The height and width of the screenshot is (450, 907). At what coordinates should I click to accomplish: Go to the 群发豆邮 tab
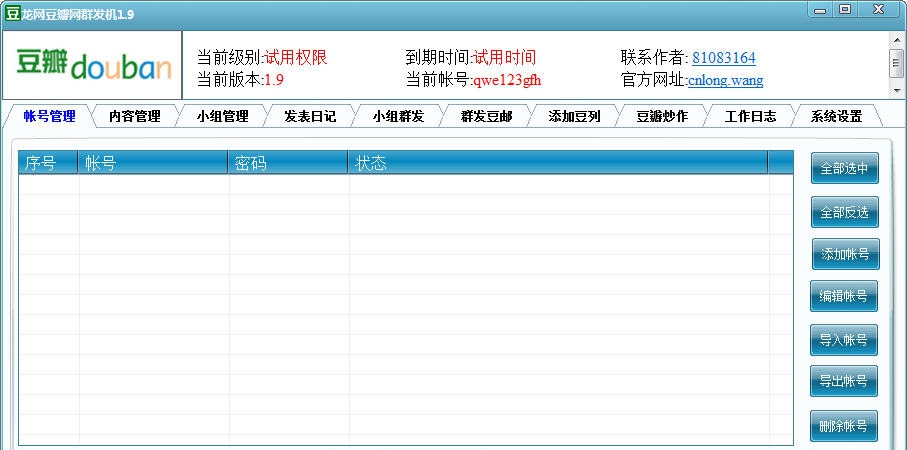(486, 116)
